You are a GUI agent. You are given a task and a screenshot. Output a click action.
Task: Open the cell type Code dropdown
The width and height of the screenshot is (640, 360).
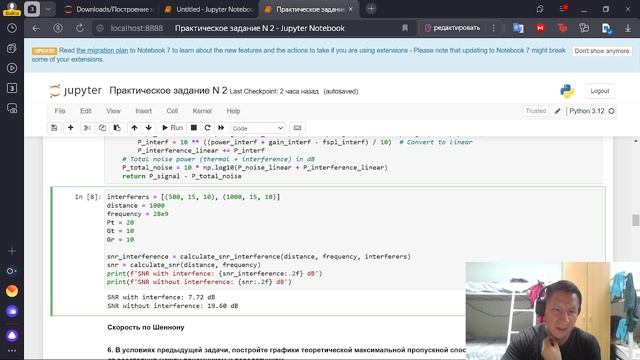(x=258, y=128)
